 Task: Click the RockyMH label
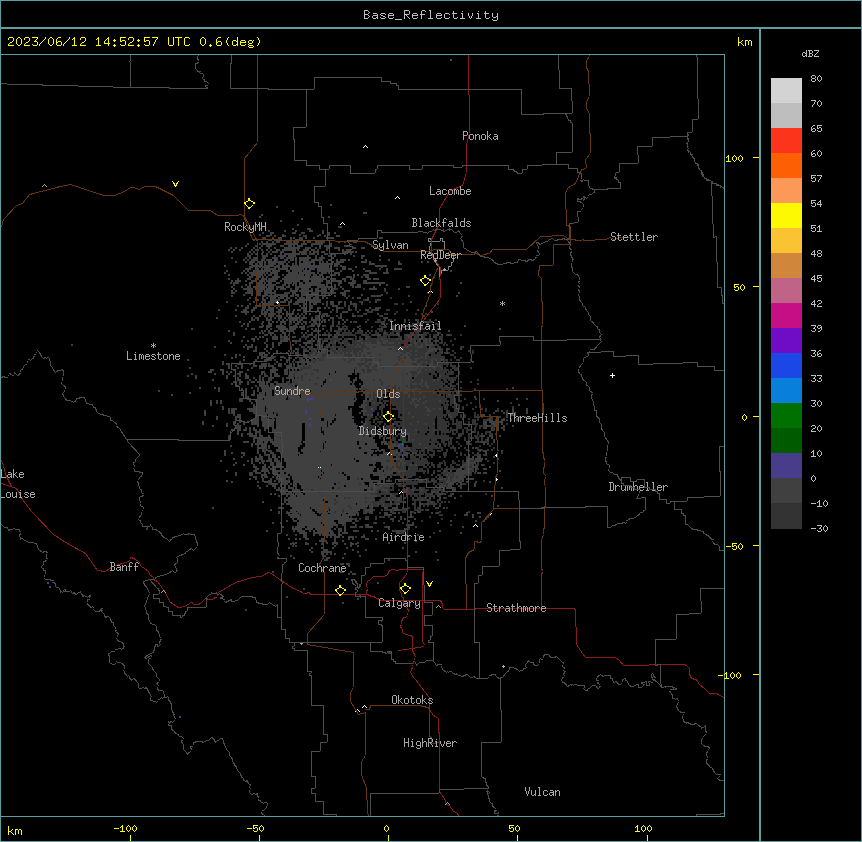click(245, 227)
